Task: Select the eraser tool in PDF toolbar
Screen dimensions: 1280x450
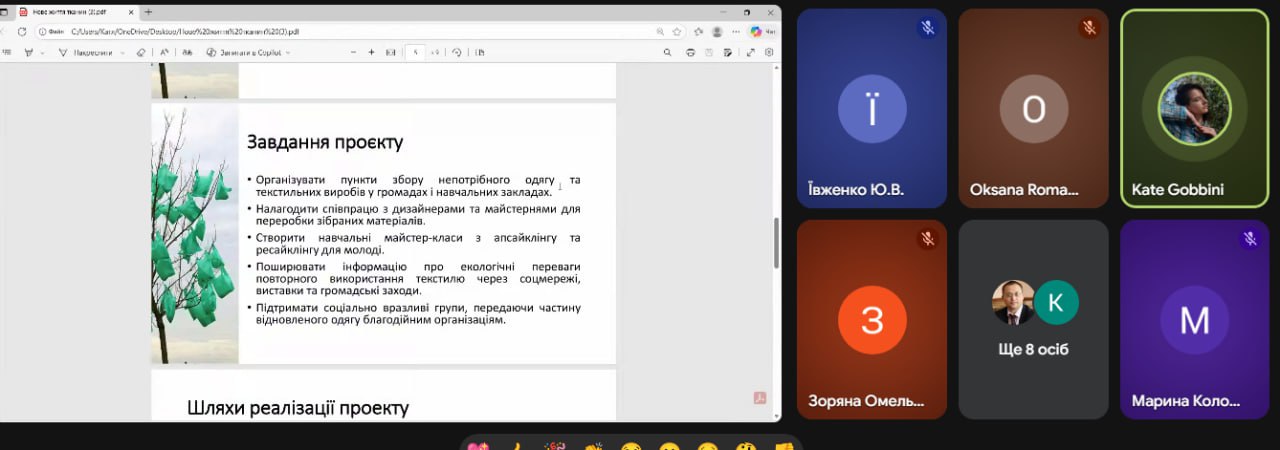Action: coord(141,52)
